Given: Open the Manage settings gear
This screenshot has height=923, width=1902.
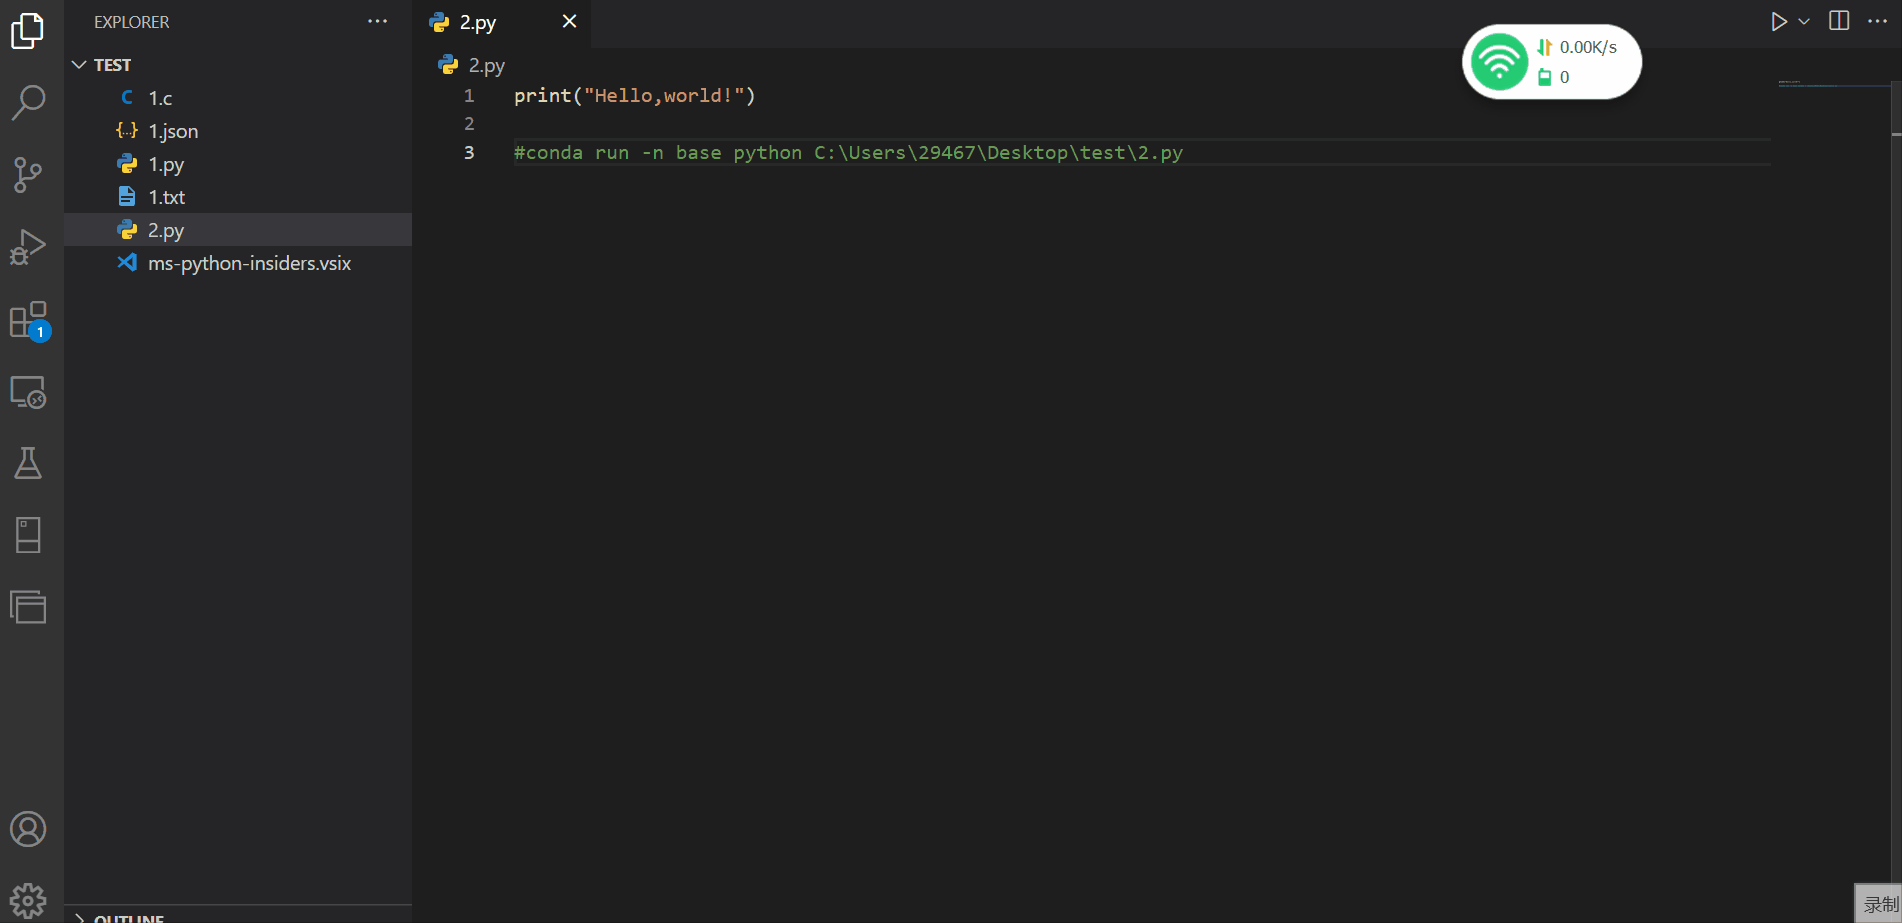Looking at the screenshot, I should coord(28,898).
